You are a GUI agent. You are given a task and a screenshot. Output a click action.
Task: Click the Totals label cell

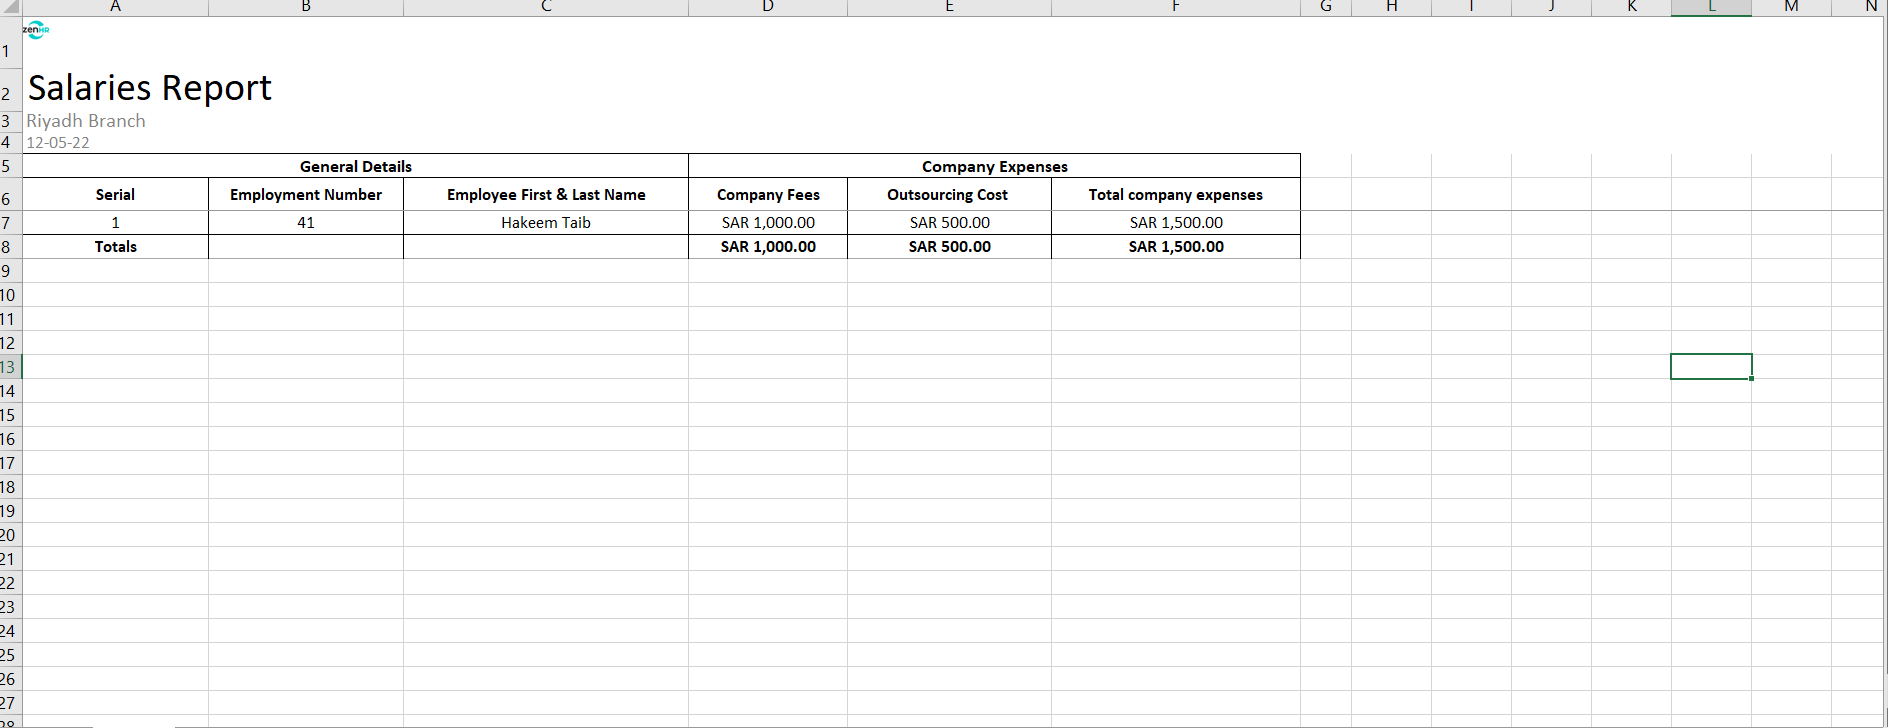(115, 247)
